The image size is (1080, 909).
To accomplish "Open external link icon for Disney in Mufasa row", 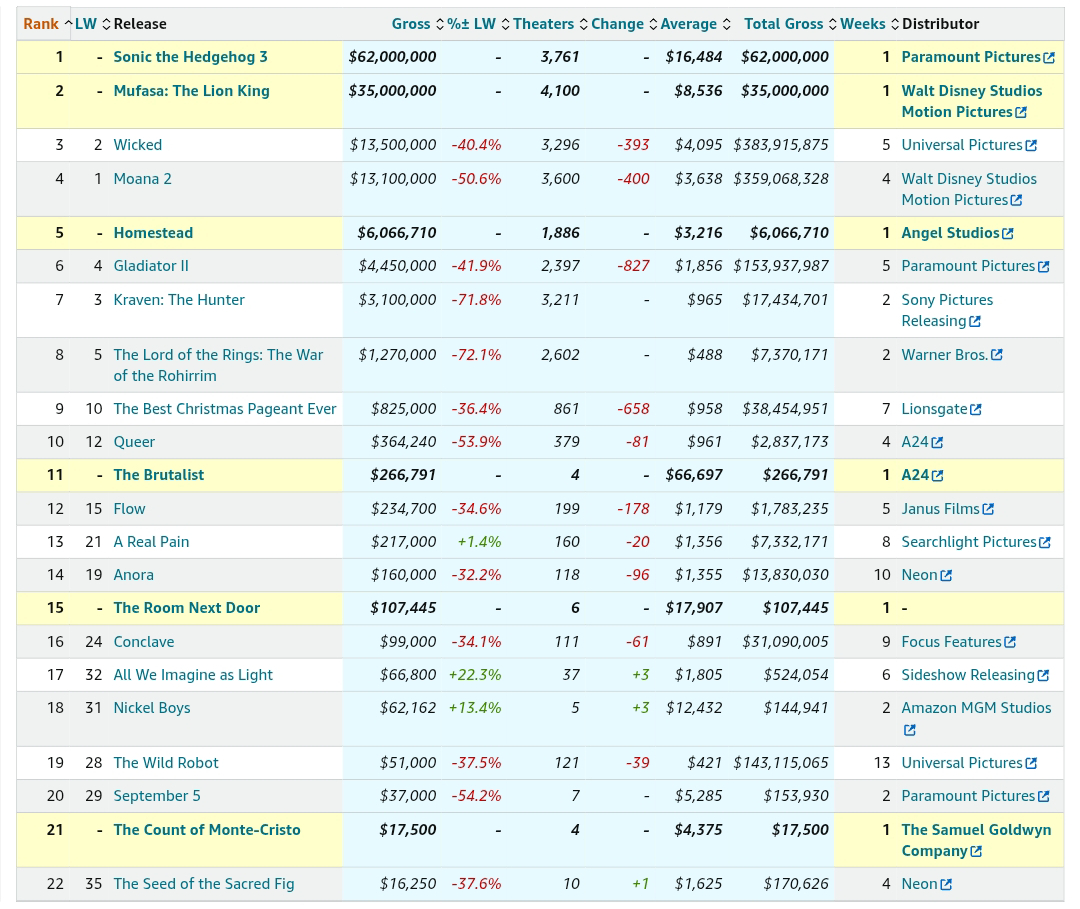I will (x=1021, y=112).
